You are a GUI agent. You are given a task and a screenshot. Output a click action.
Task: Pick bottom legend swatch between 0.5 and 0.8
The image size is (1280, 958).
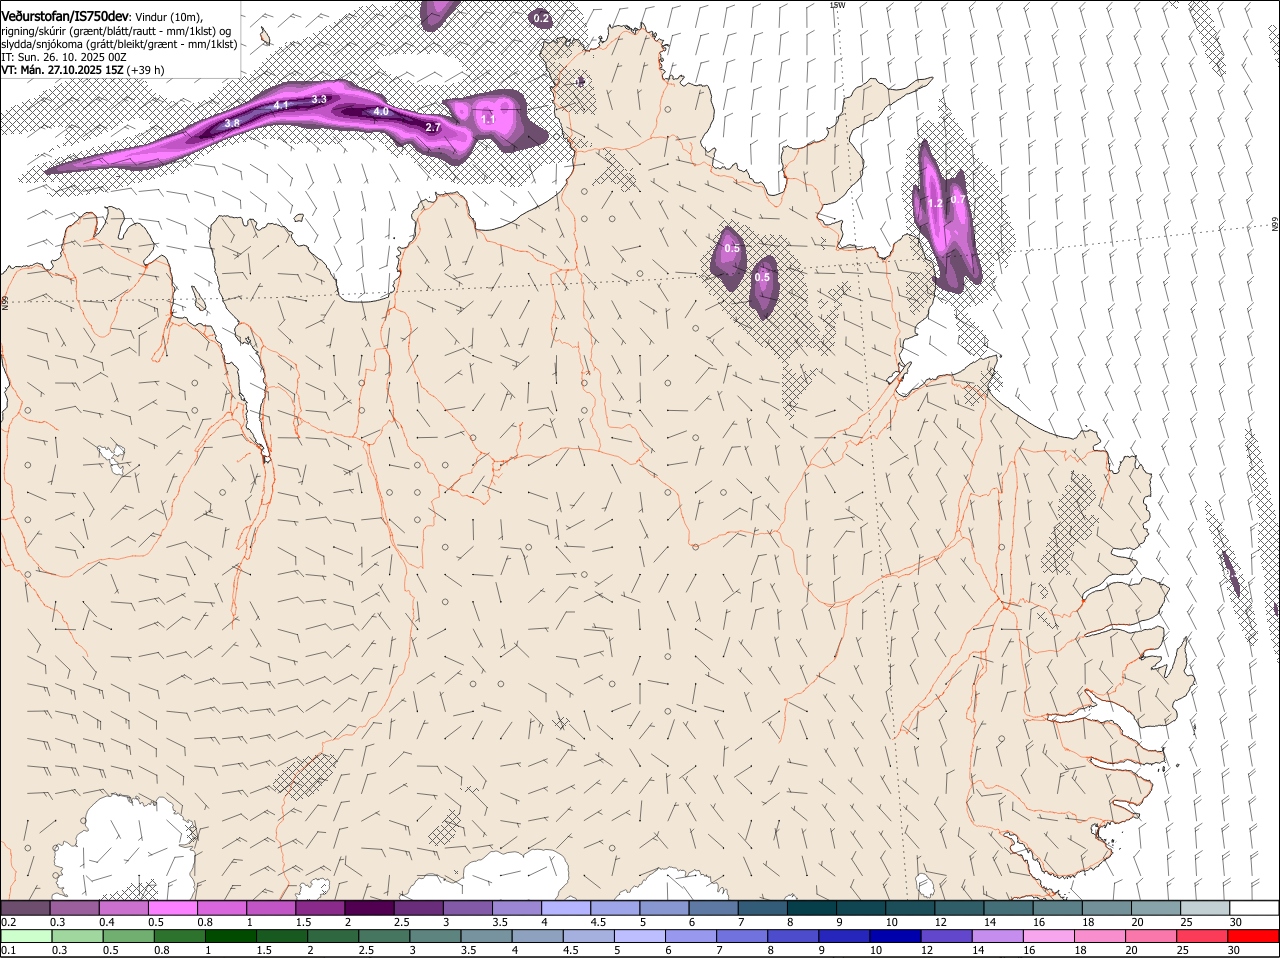(130, 936)
